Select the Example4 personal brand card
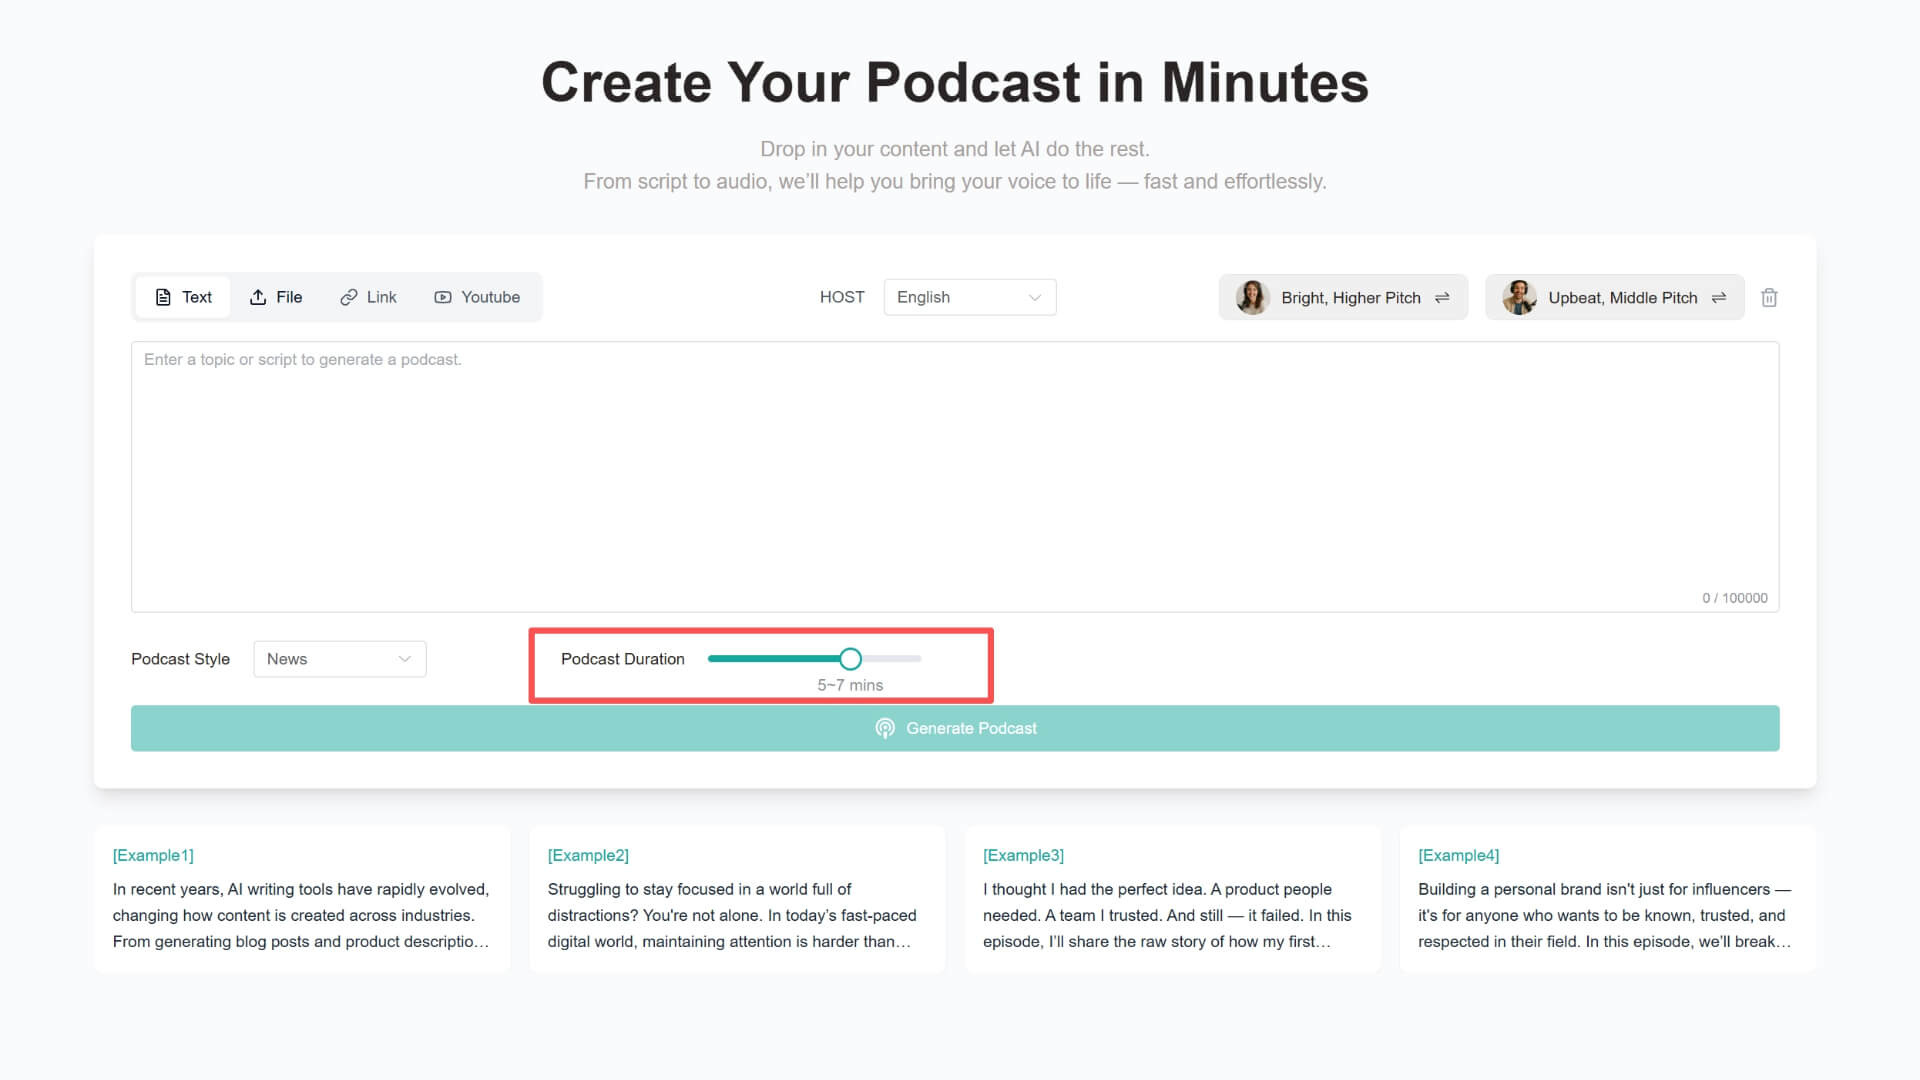 [x=1606, y=898]
